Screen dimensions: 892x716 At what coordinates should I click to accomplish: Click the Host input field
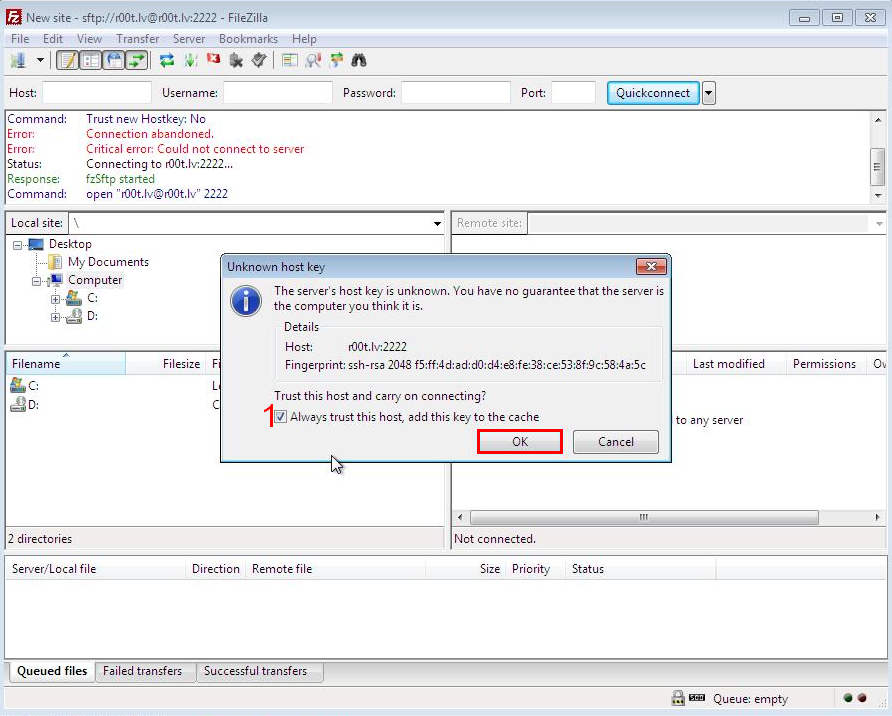[96, 93]
